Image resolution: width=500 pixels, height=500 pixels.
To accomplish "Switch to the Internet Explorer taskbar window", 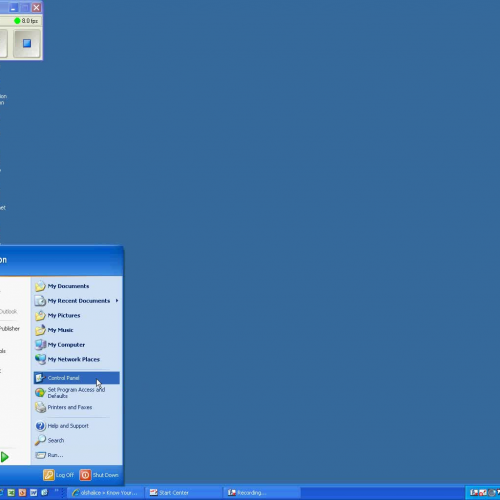I will point(106,493).
